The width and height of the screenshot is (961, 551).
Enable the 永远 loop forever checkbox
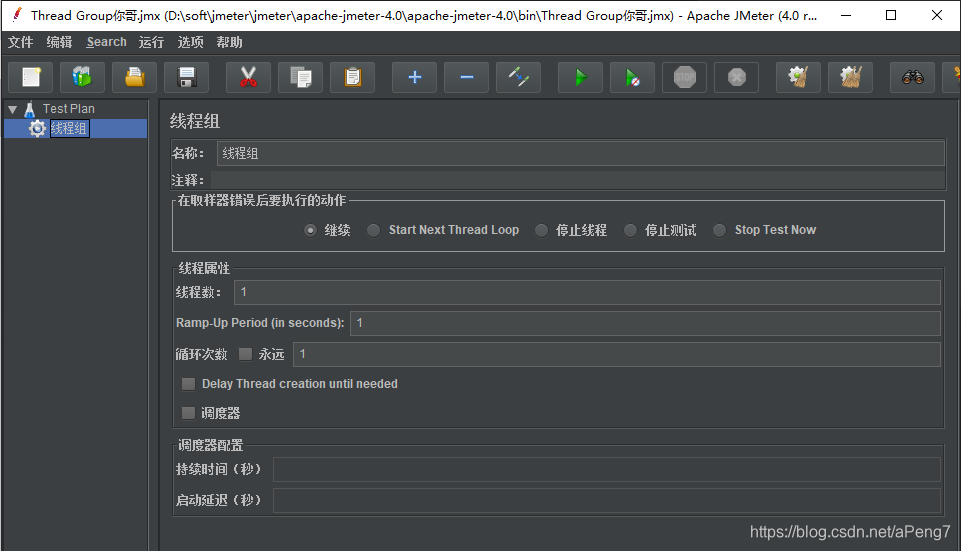245,354
